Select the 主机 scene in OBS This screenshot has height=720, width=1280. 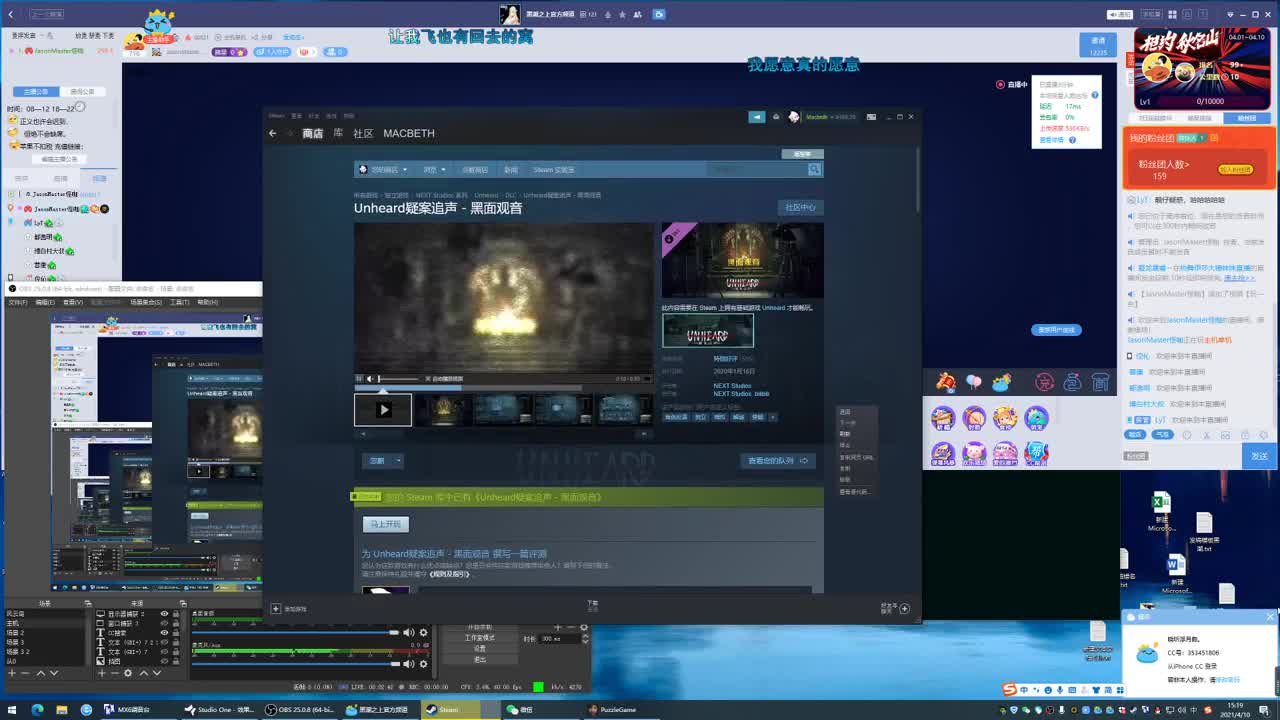point(45,623)
